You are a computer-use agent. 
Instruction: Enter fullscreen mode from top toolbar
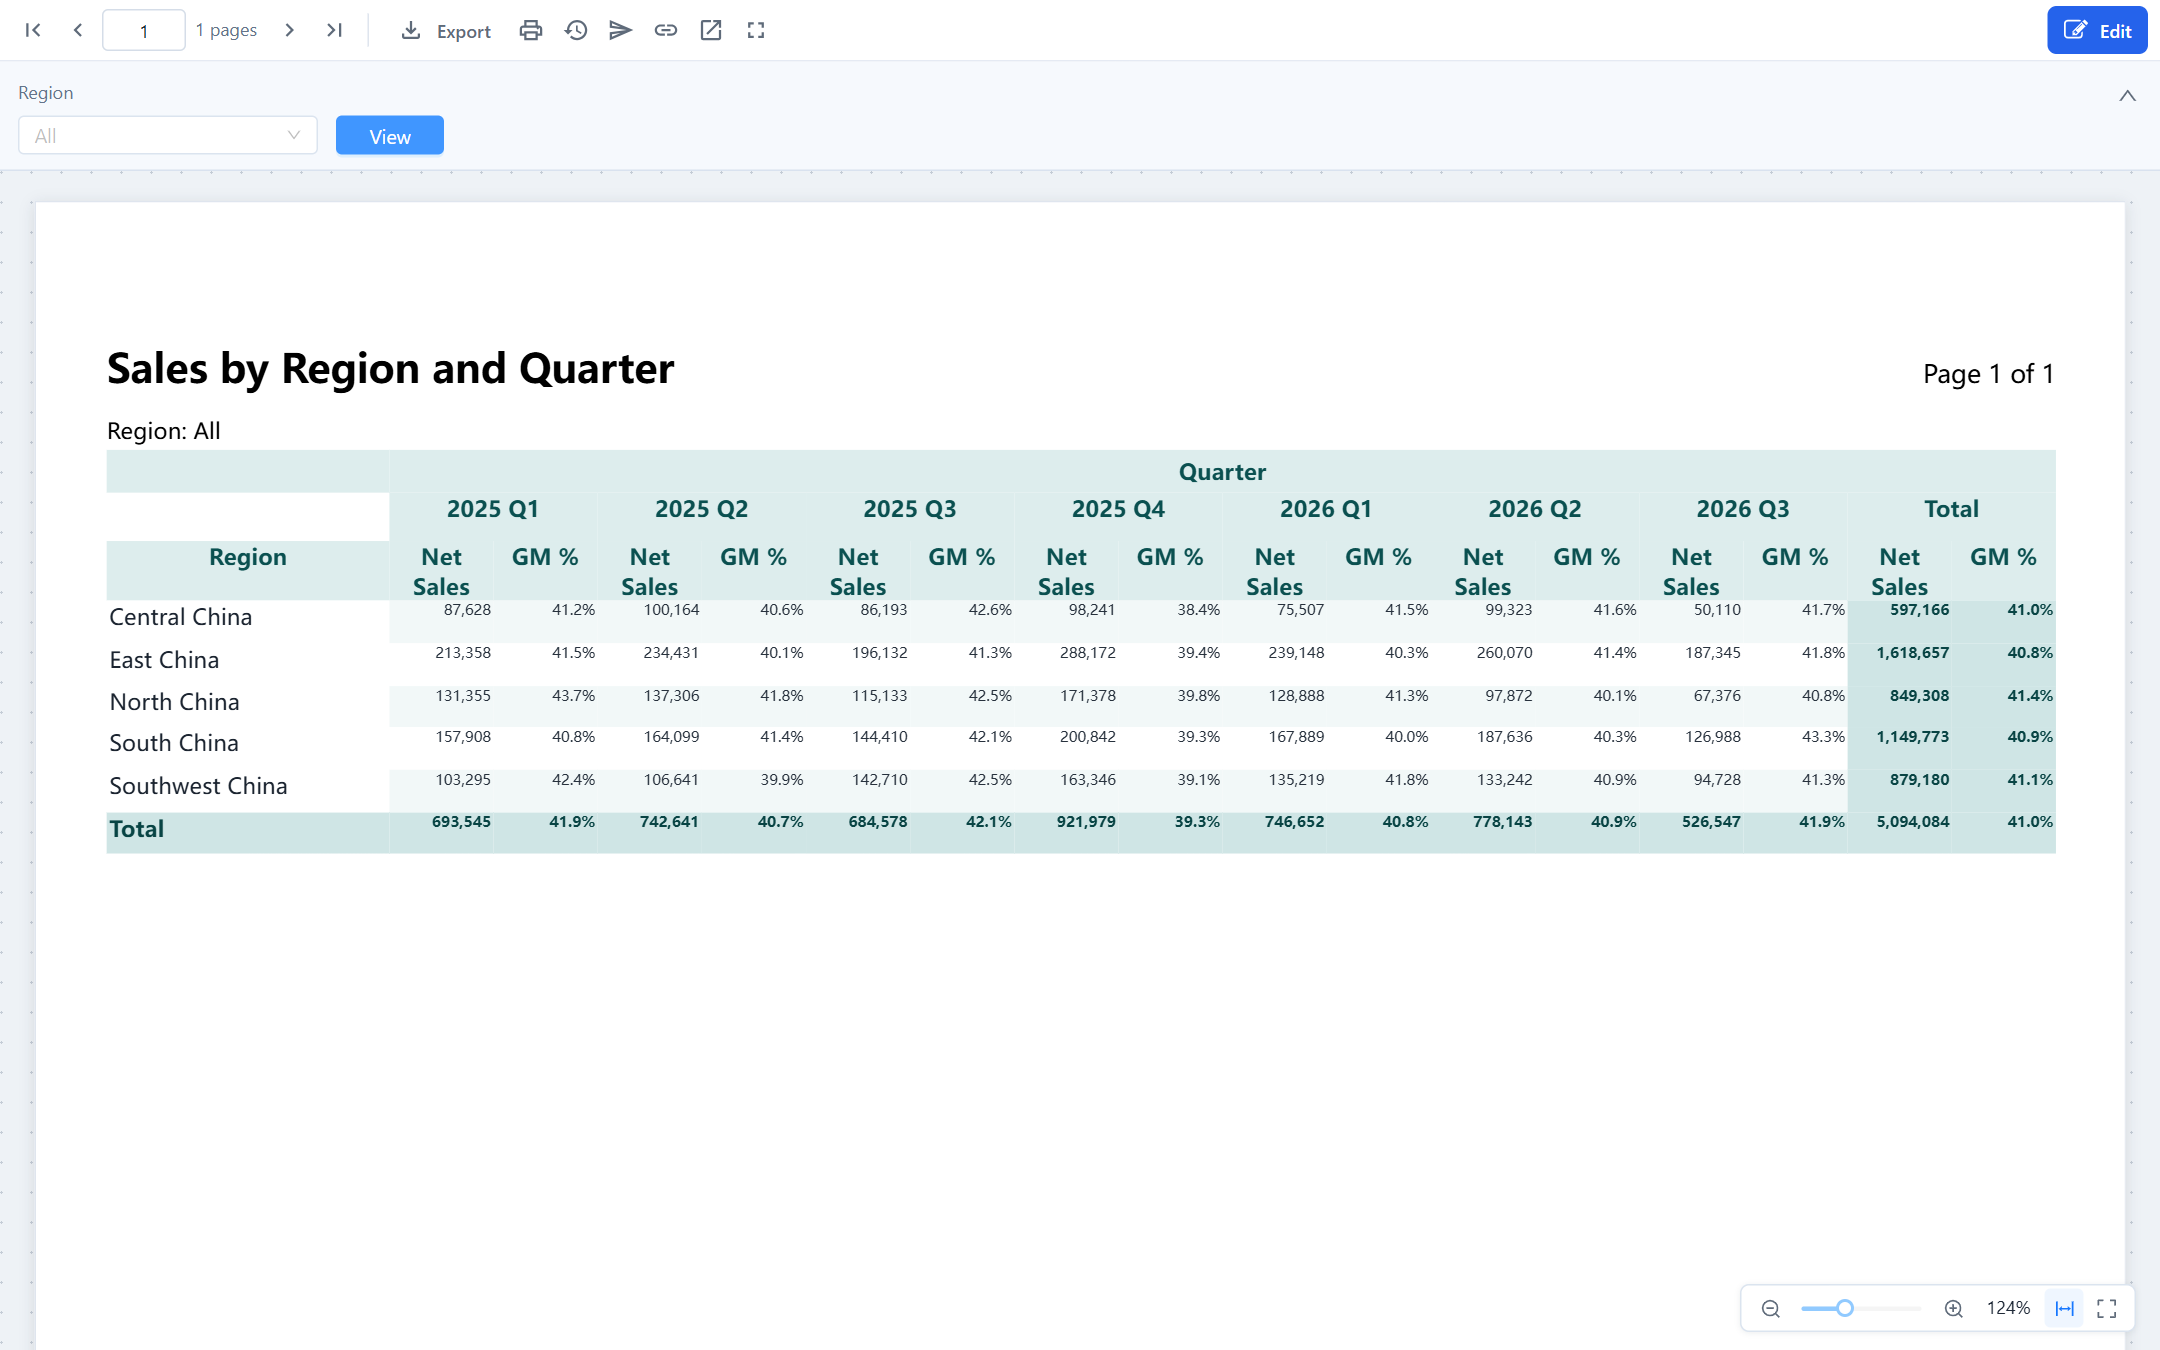pos(756,30)
